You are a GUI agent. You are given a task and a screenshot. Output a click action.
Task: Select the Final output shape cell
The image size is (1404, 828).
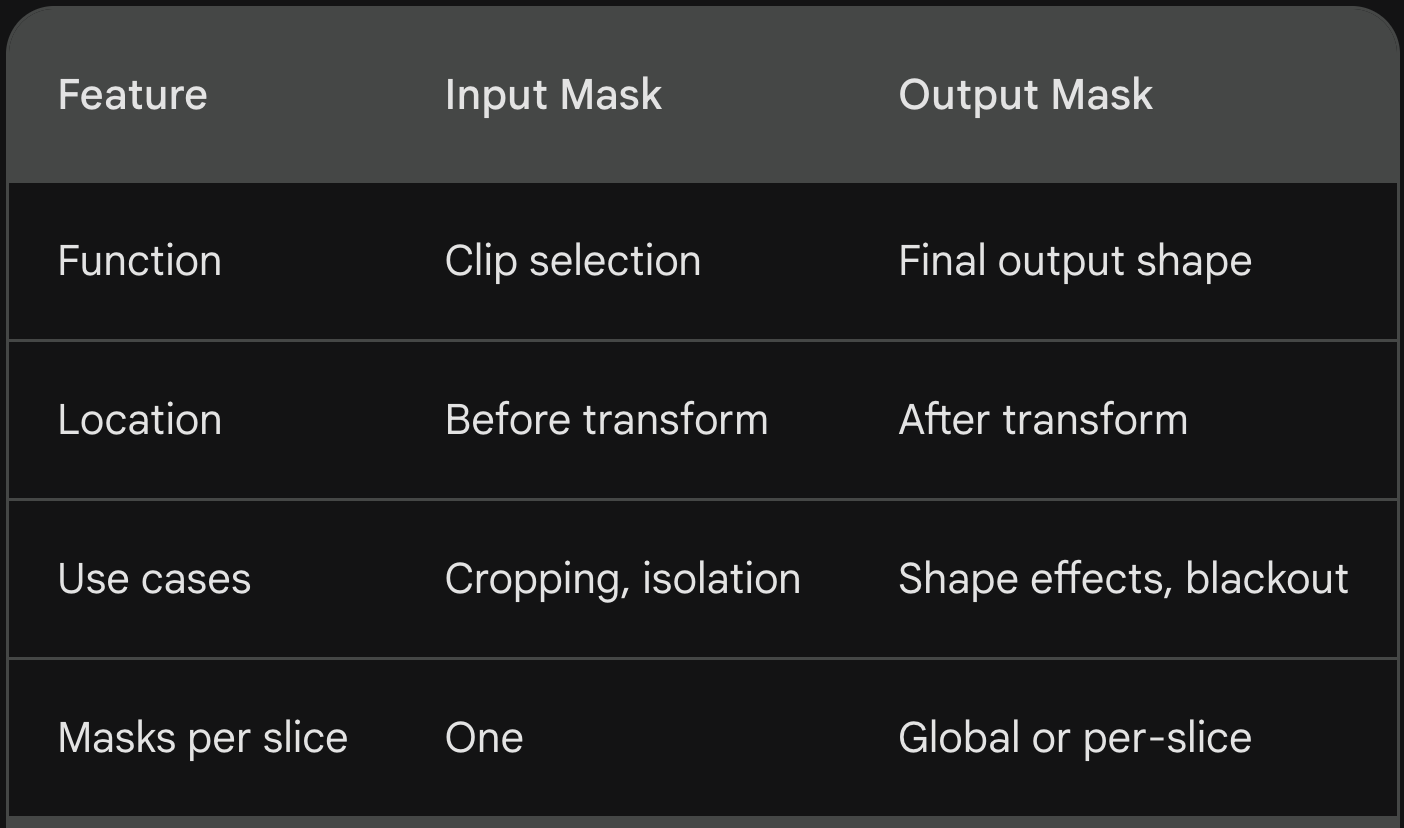coord(1074,261)
